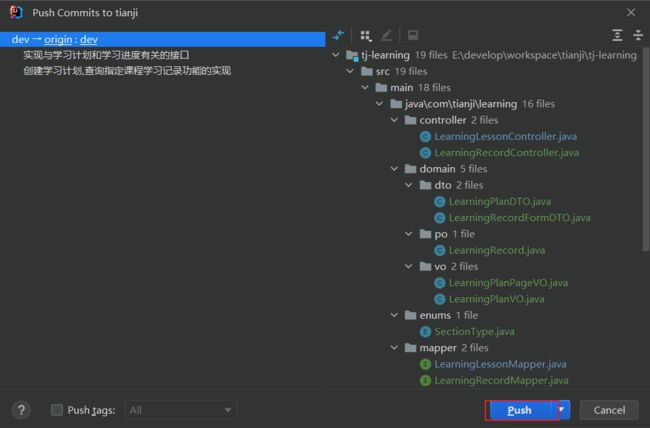This screenshot has height=428, width=650.
Task: Click the enums folder icon
Action: [410, 315]
